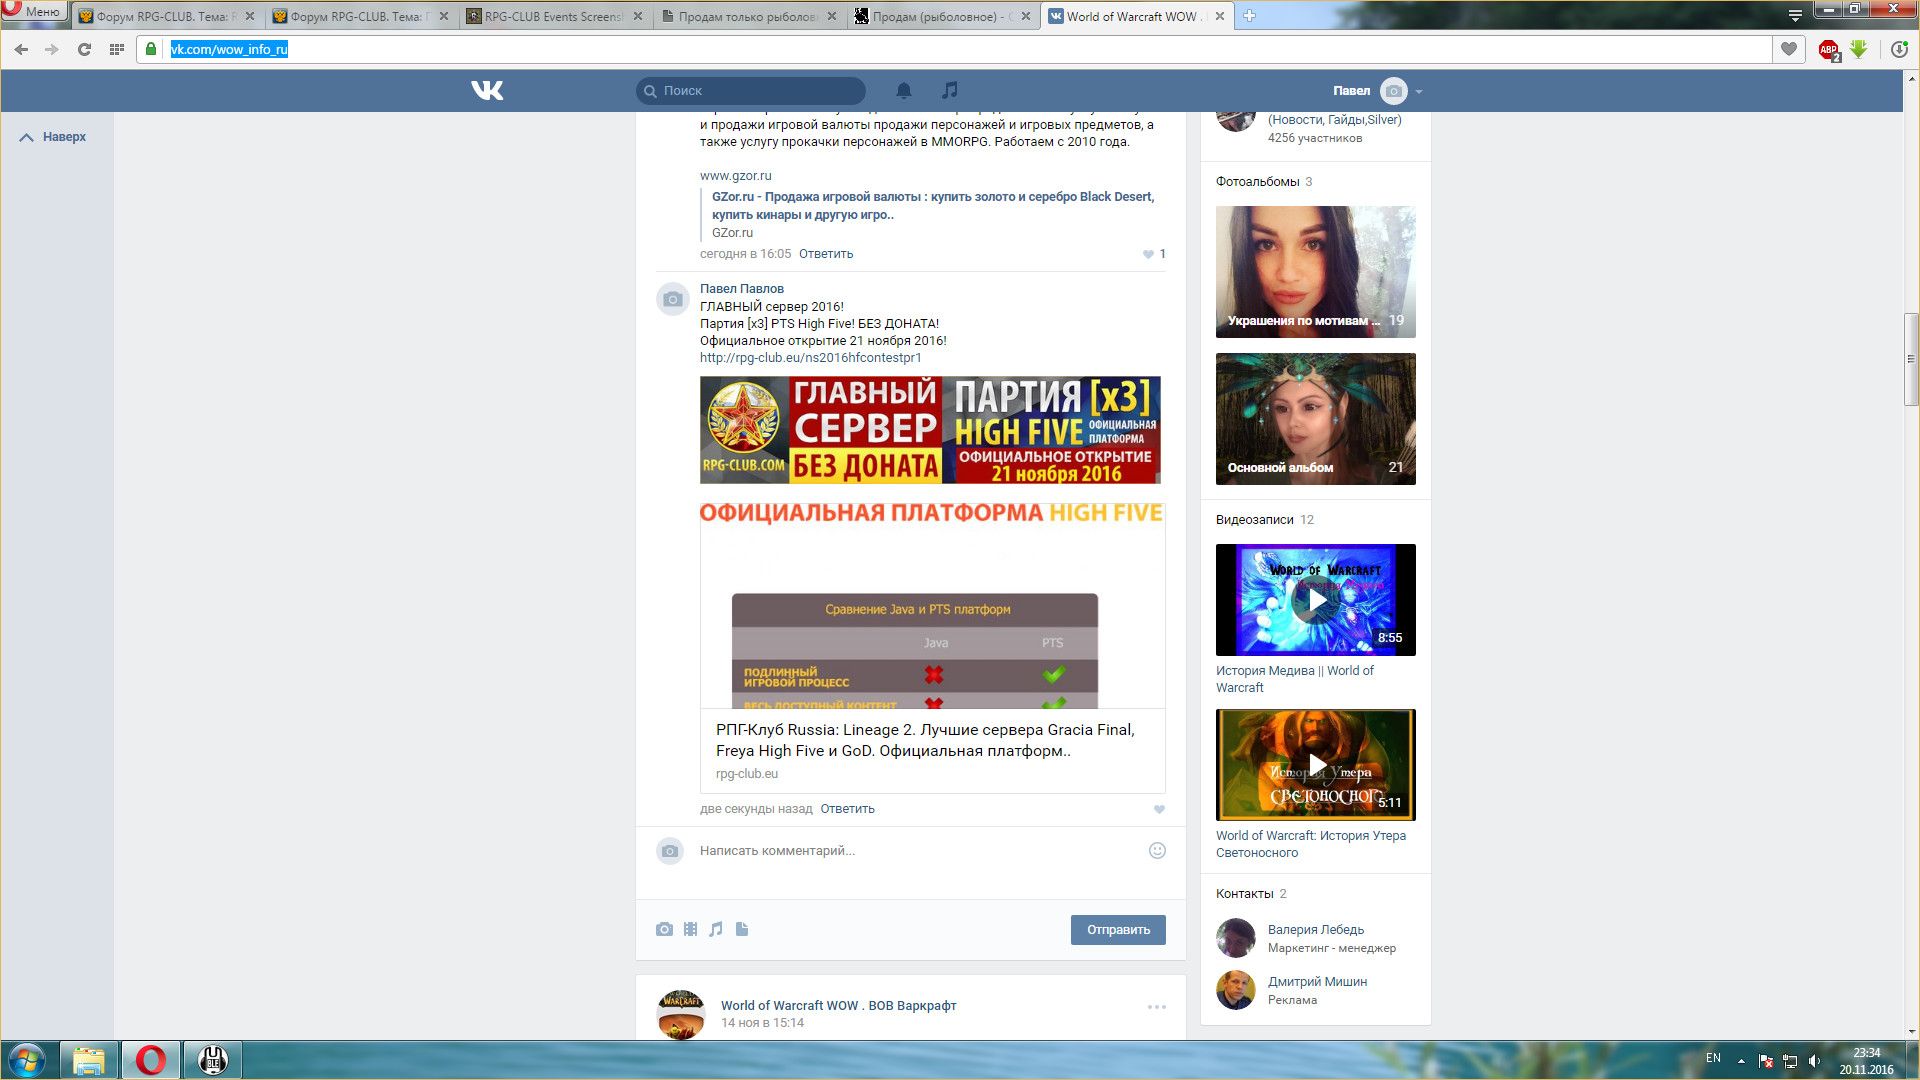Attach a photo using camera icon
This screenshot has width=1920, height=1080.
pos(664,930)
